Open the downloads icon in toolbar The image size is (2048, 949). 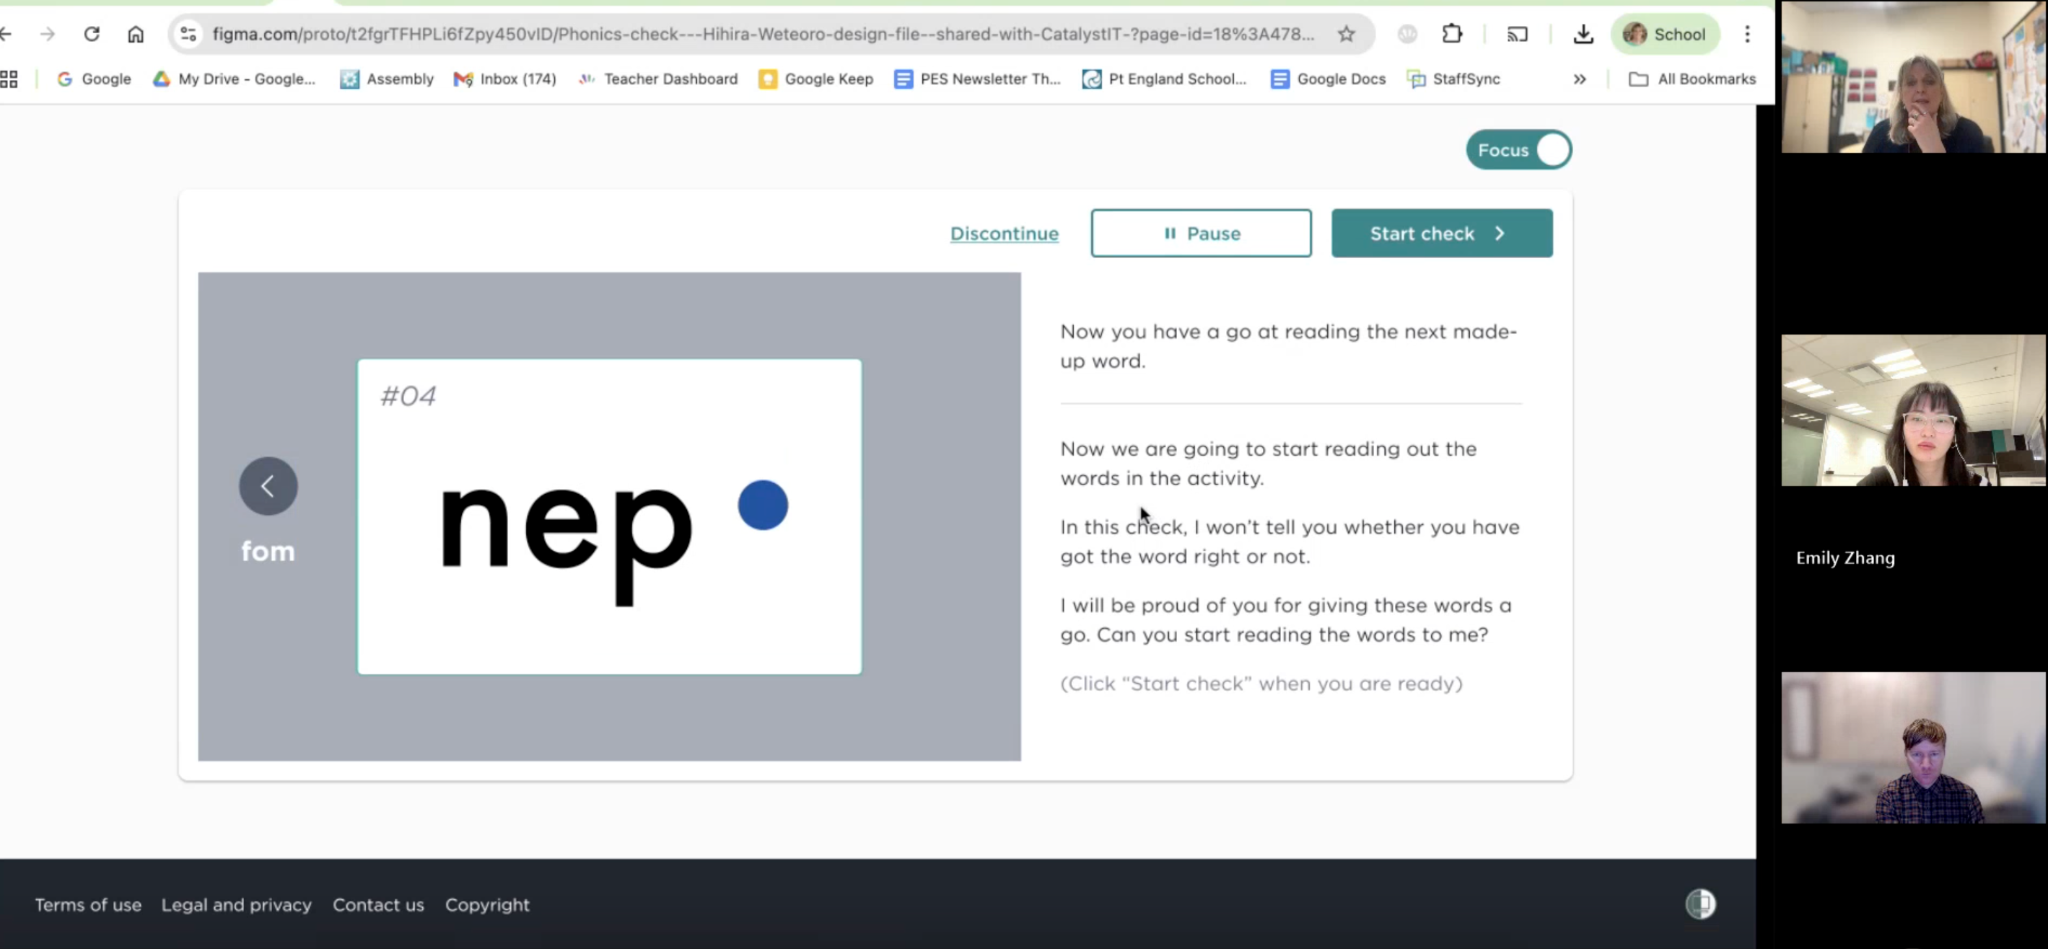click(1582, 34)
